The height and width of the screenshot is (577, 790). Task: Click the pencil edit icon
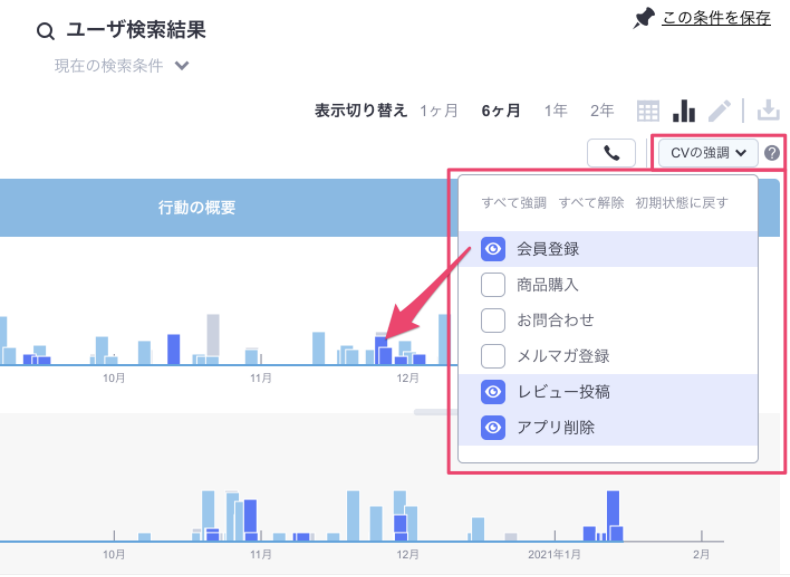click(x=720, y=111)
